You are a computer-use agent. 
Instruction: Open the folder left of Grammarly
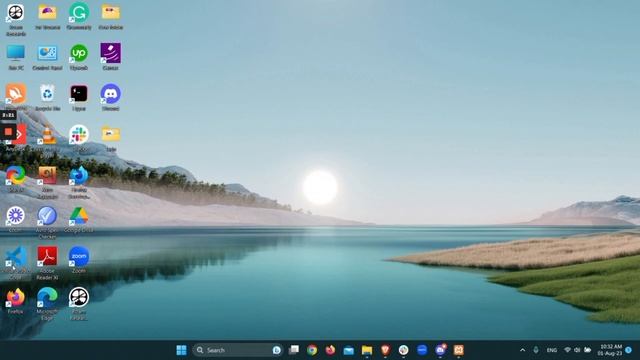pyautogui.click(x=47, y=16)
